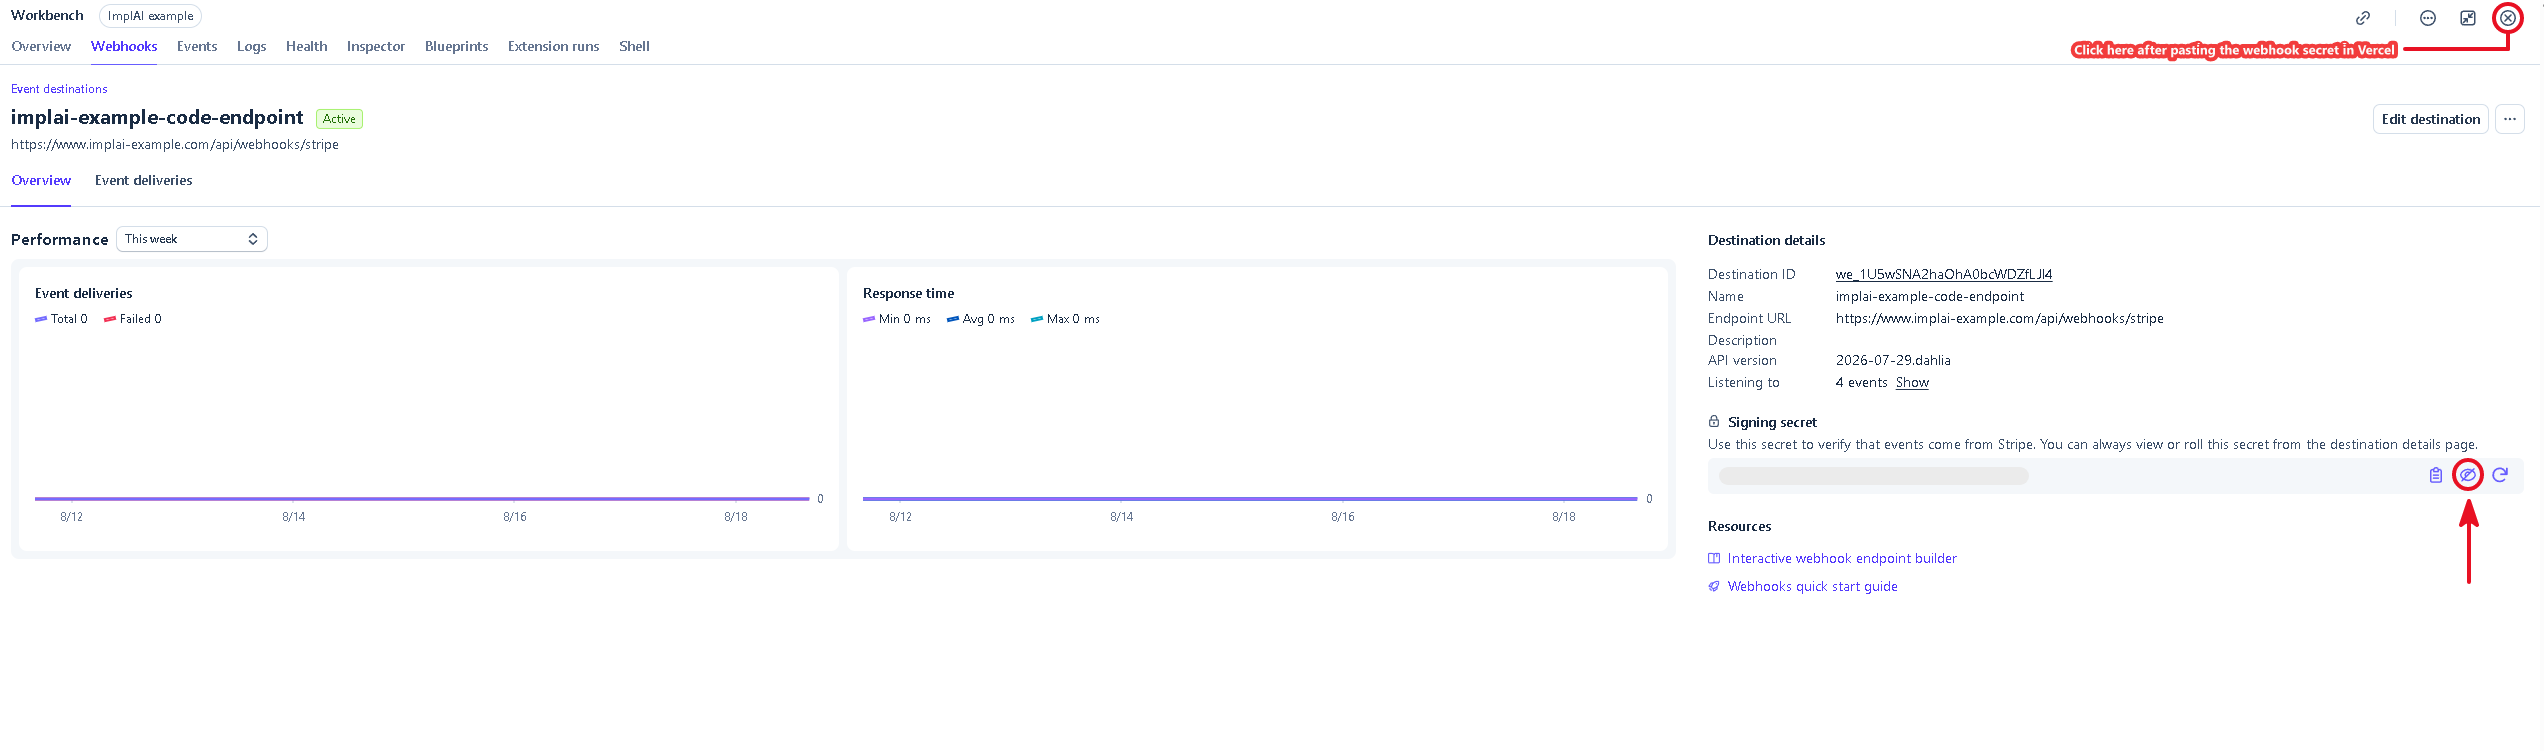Minimize the Workbench panel using collapse icon

2468,18
